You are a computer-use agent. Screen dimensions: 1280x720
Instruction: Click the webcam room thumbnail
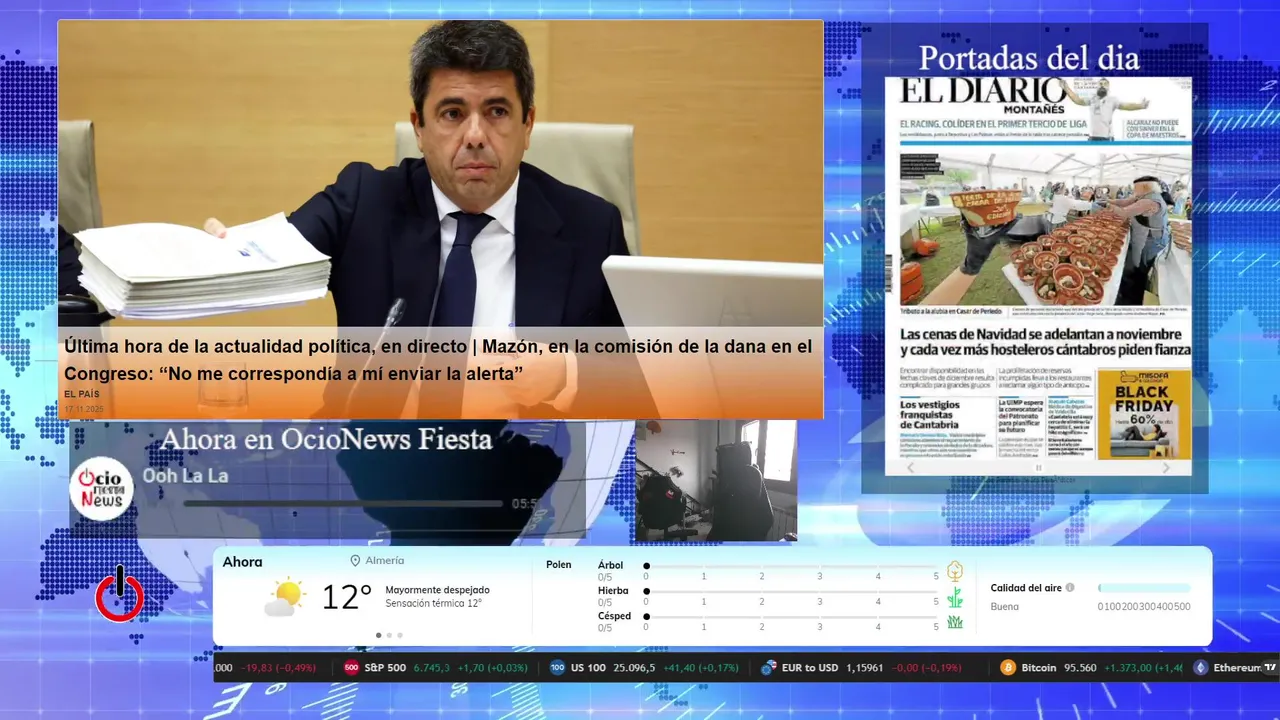[716, 480]
